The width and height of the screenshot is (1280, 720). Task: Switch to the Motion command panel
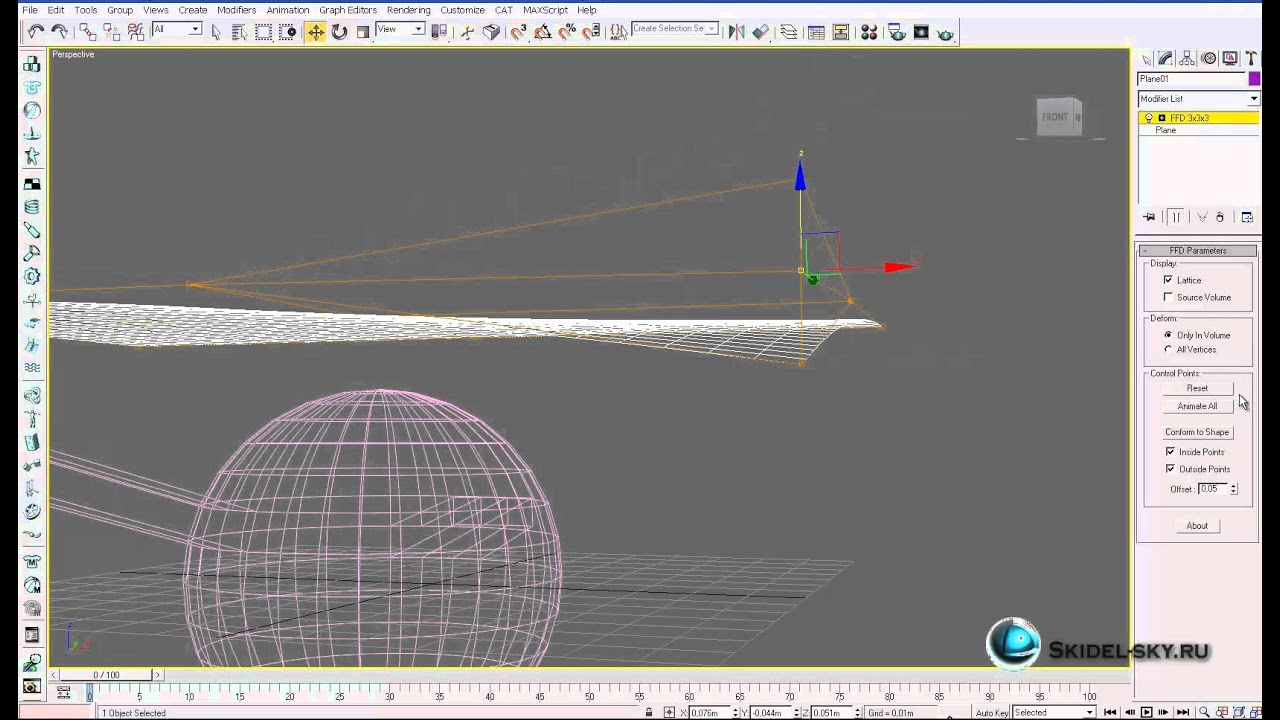point(1209,58)
